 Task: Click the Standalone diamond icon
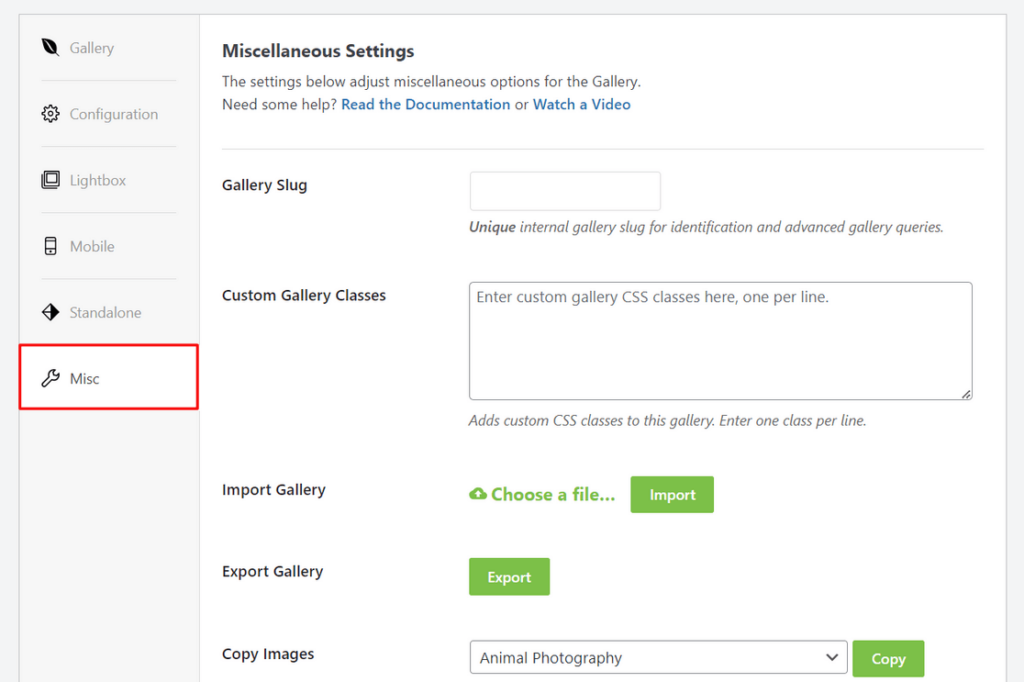click(50, 312)
